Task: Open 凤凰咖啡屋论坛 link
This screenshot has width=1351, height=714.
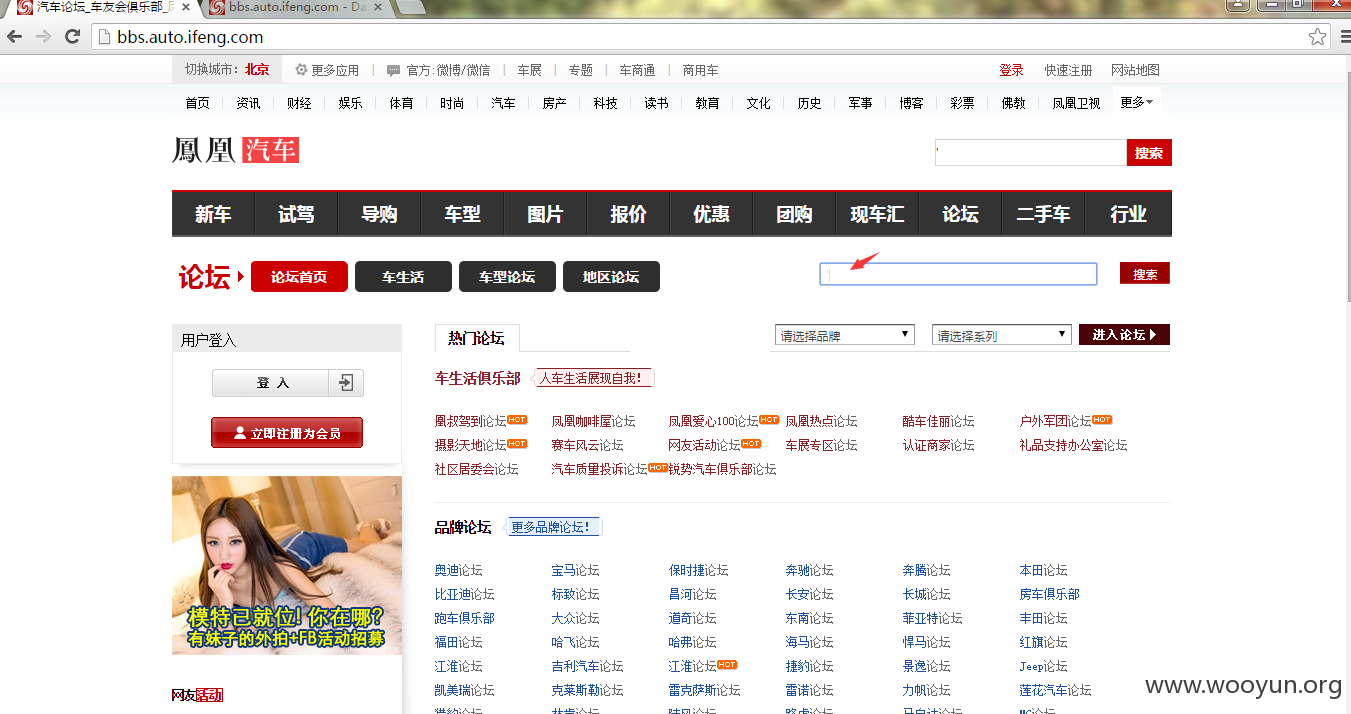Action: coord(593,421)
